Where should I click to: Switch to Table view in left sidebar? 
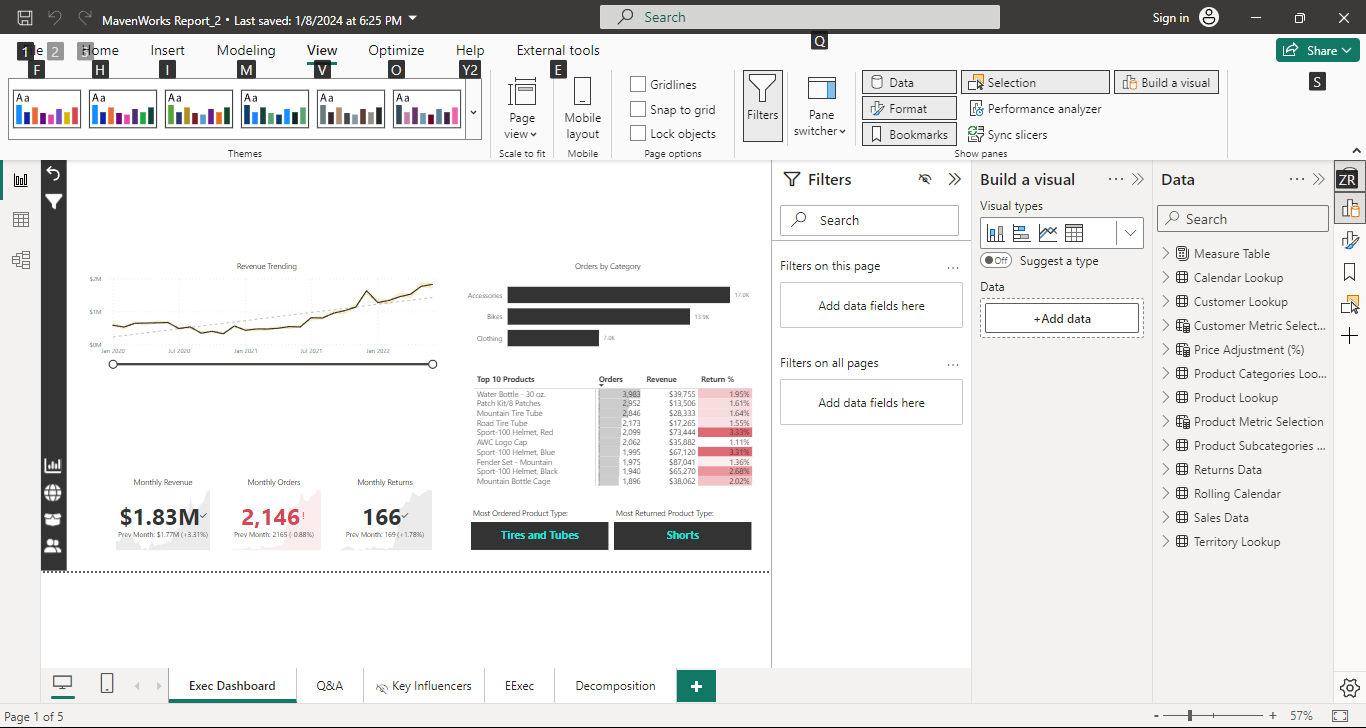pyautogui.click(x=20, y=220)
